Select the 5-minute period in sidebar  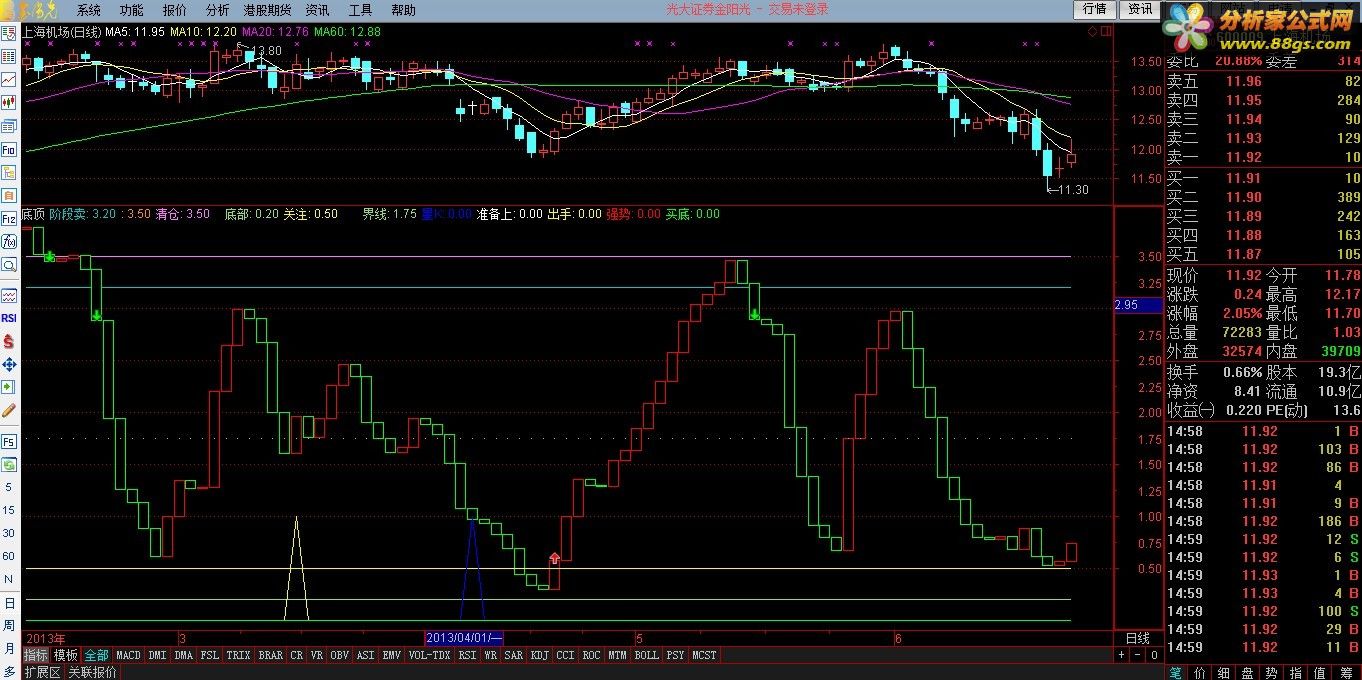(9, 488)
